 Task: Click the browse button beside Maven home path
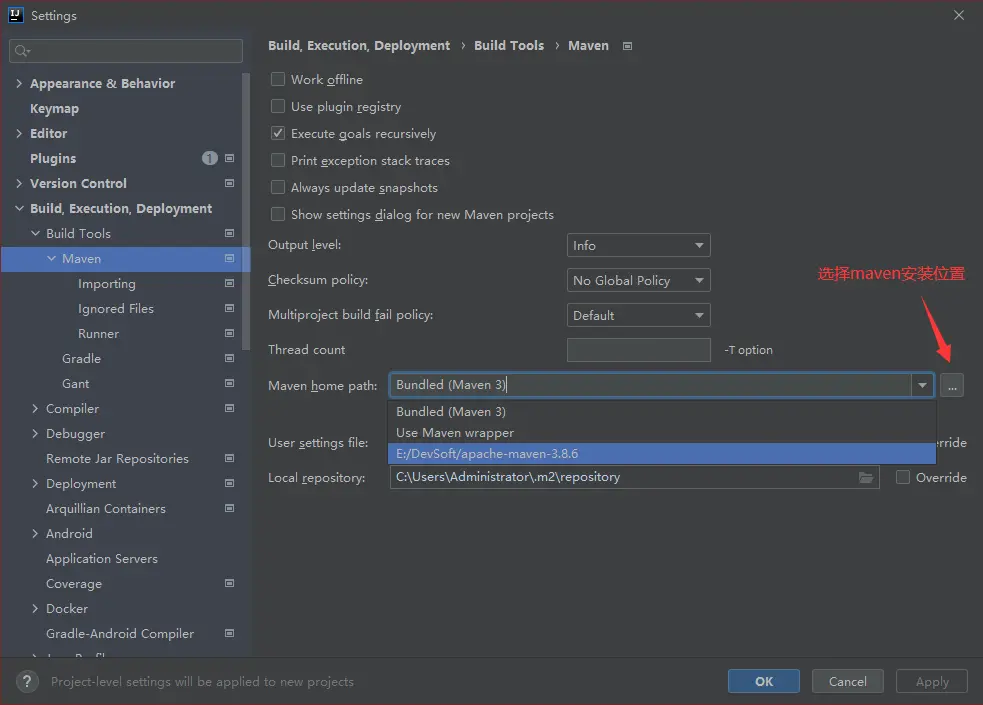click(x=951, y=385)
